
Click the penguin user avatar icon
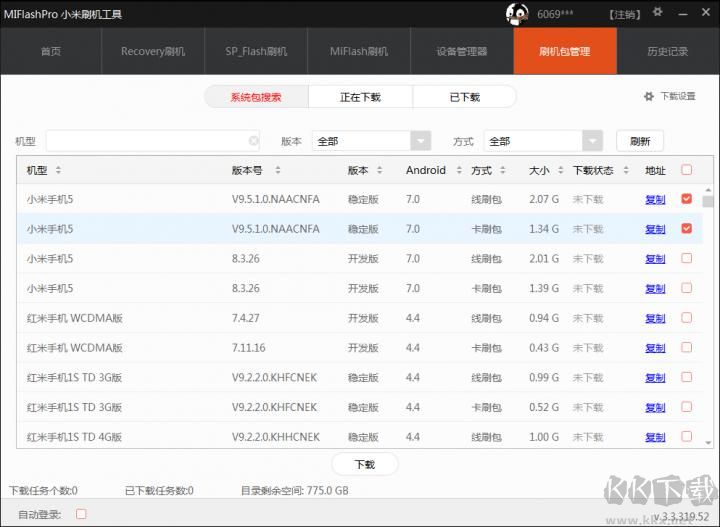click(x=517, y=14)
